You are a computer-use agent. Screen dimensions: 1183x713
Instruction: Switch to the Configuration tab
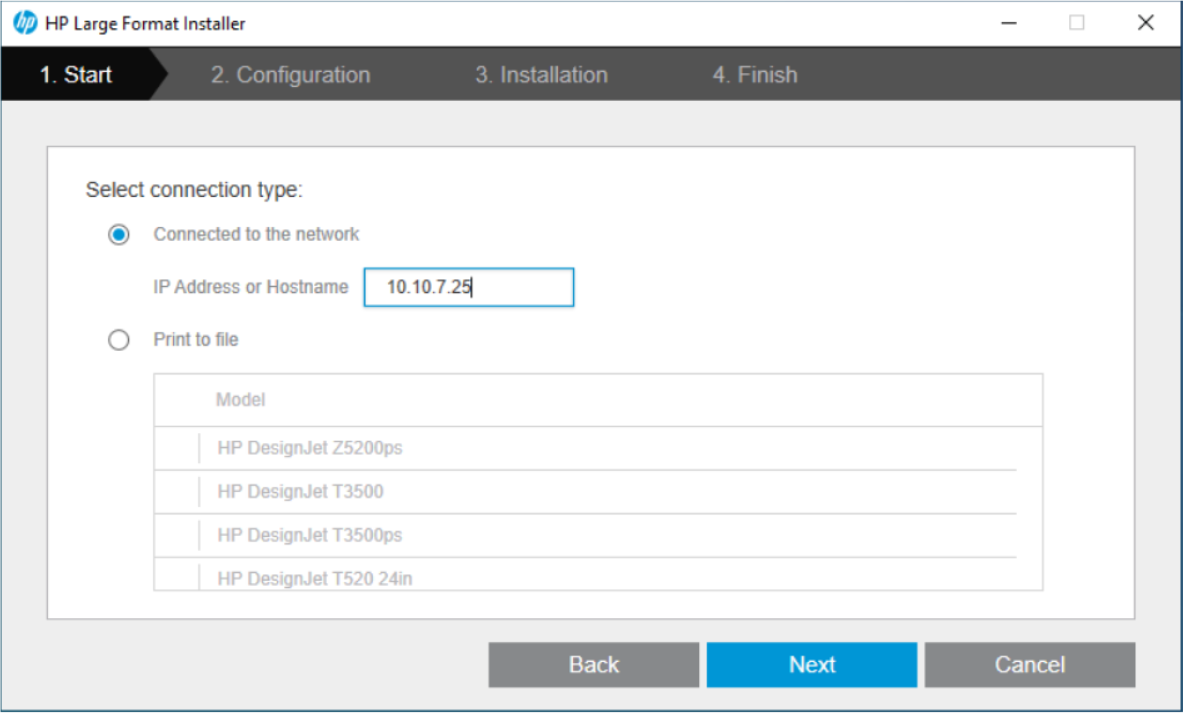click(291, 74)
